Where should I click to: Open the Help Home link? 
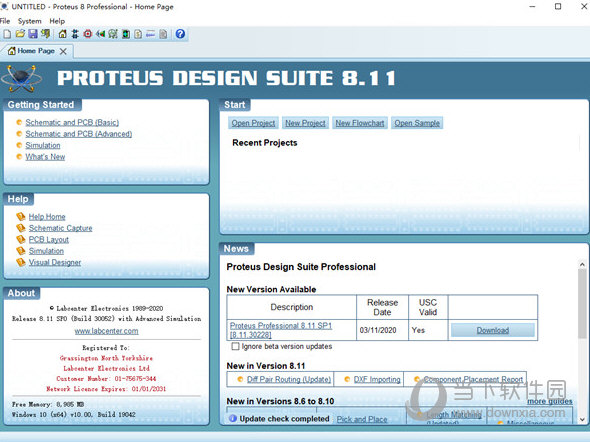(x=47, y=217)
